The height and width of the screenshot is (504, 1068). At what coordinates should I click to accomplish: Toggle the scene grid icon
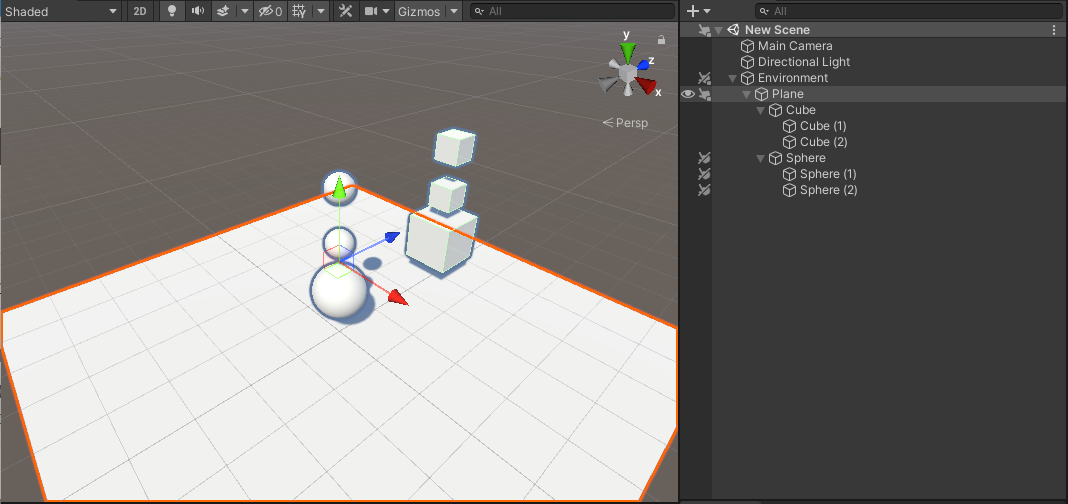298,11
